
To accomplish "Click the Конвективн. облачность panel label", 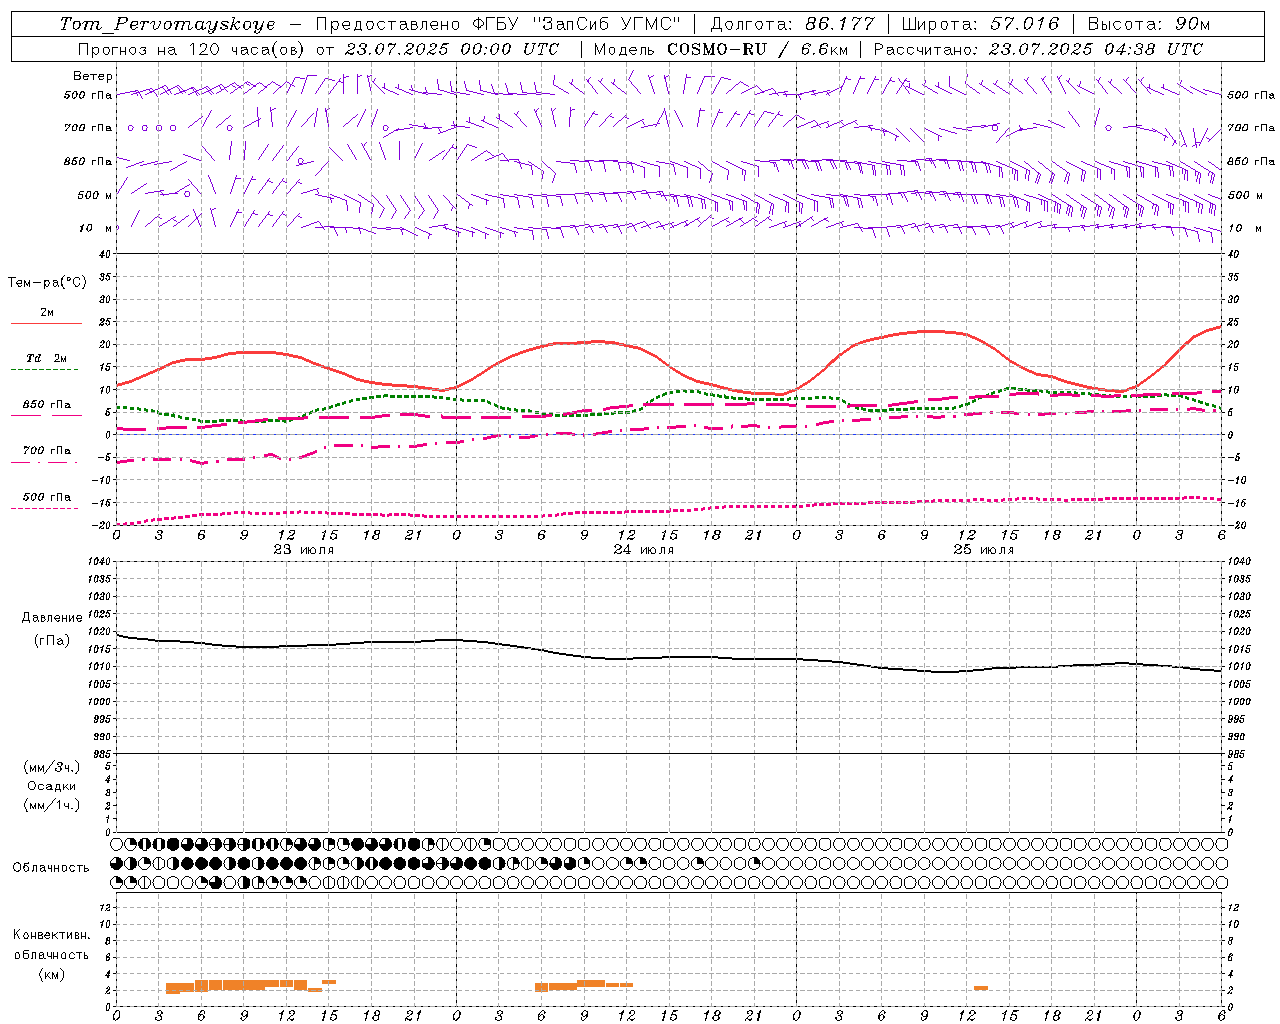I will click(51, 945).
